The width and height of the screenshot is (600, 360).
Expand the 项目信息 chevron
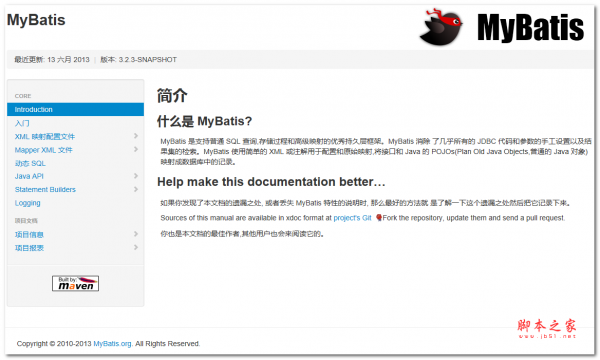click(135, 234)
